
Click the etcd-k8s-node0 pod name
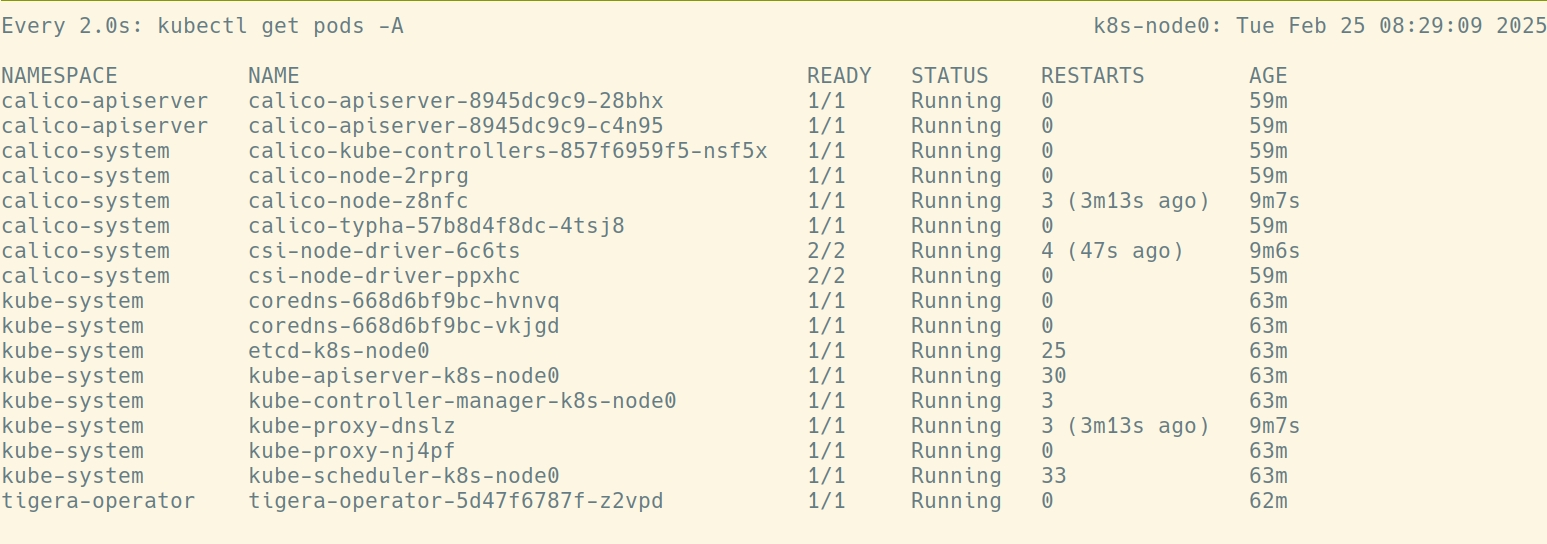coord(339,351)
